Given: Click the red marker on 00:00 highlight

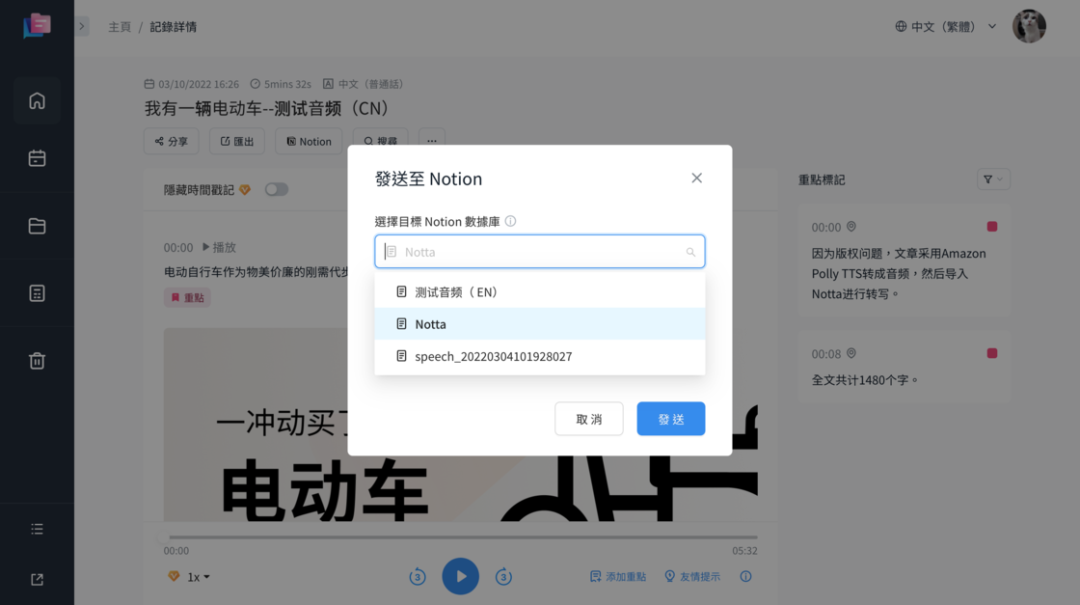Looking at the screenshot, I should point(992,227).
